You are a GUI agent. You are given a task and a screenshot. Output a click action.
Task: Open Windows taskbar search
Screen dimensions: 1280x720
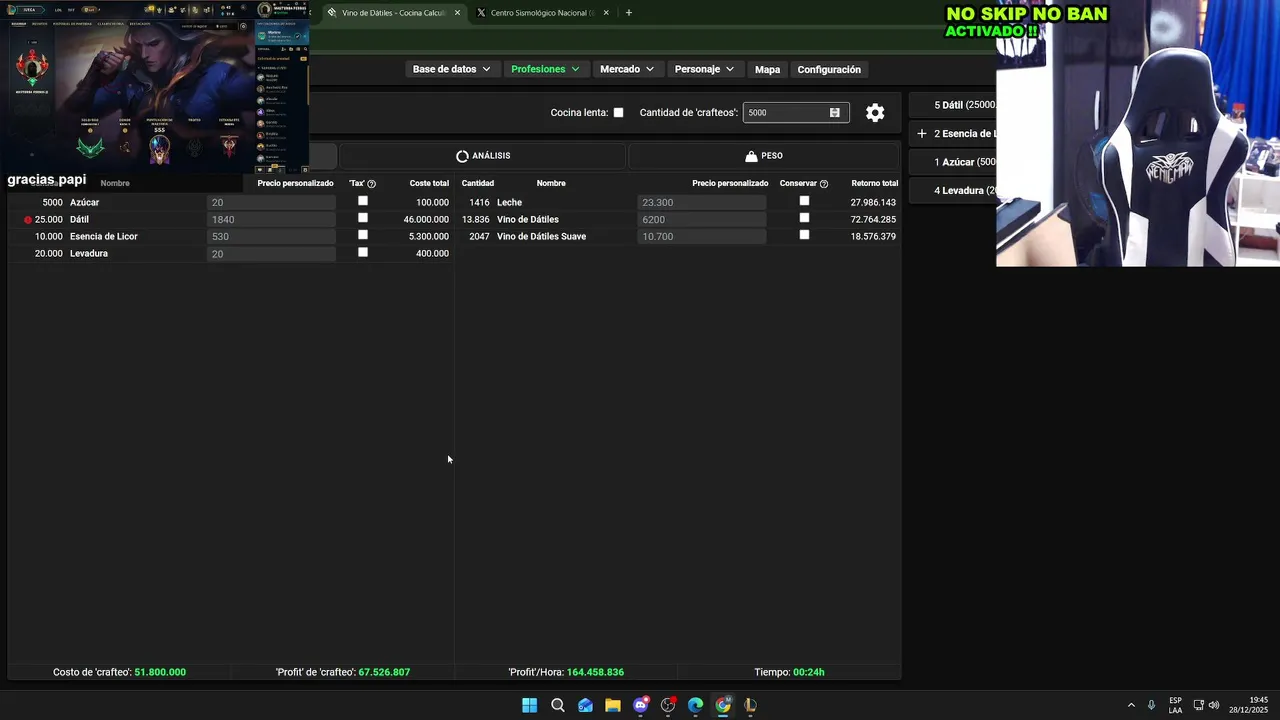557,705
